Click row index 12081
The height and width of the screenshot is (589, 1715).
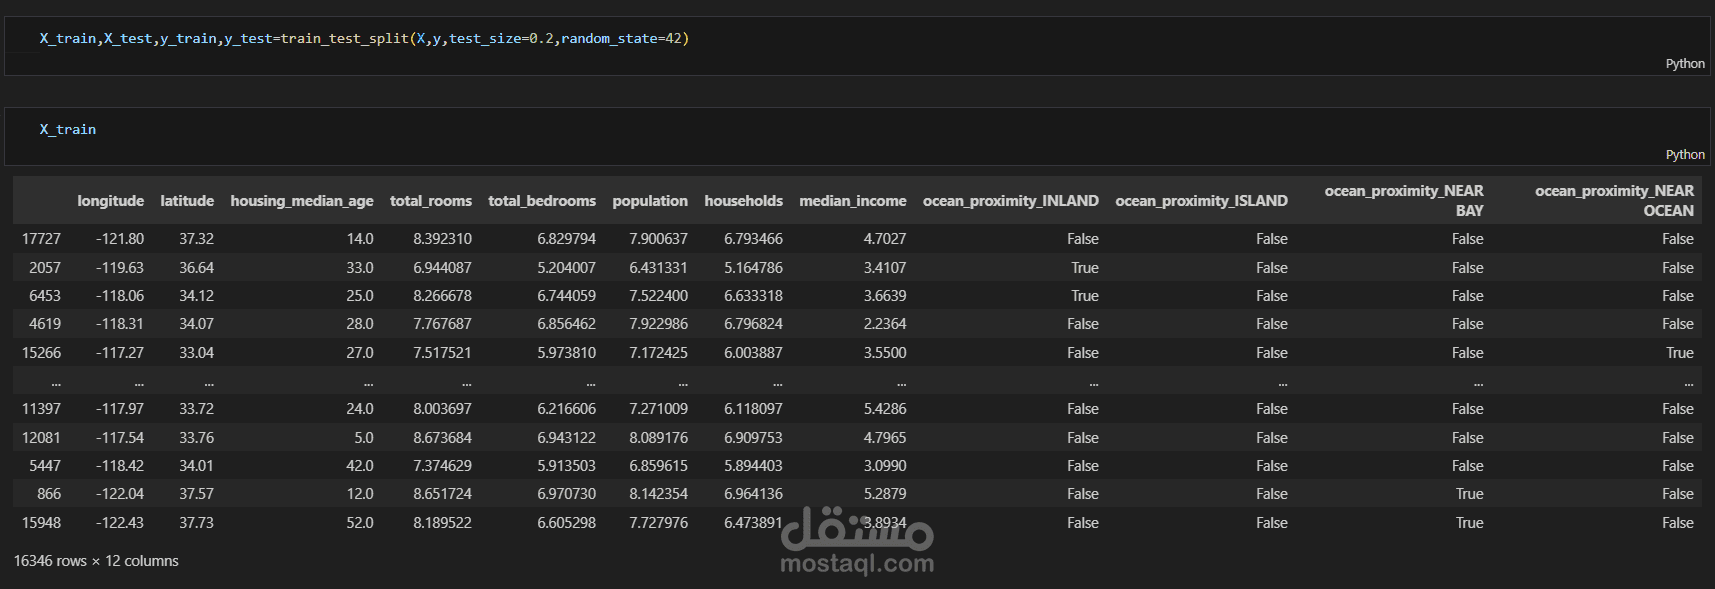tap(41, 438)
